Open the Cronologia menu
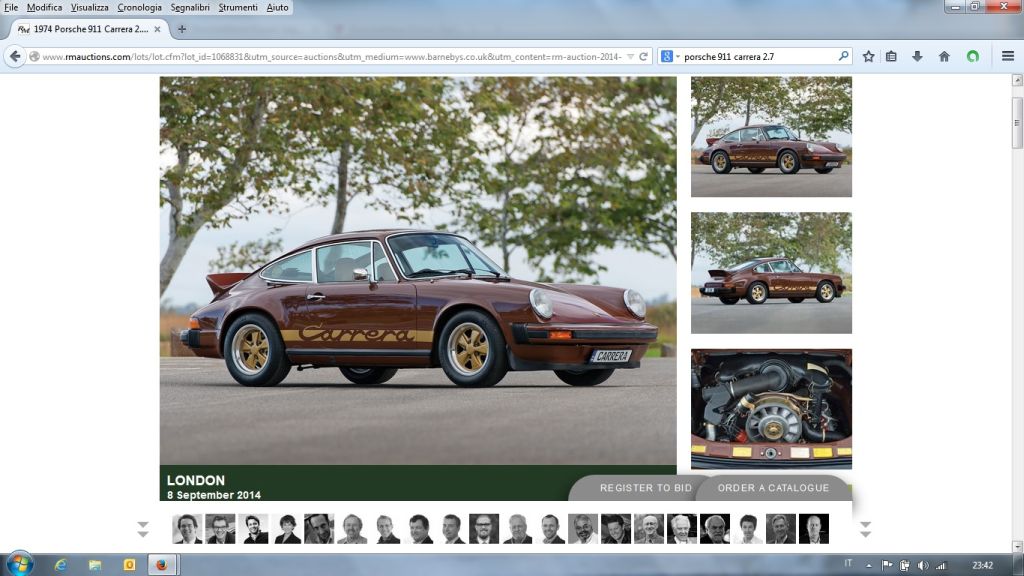Screen dimensions: 1024x576 pos(139,8)
